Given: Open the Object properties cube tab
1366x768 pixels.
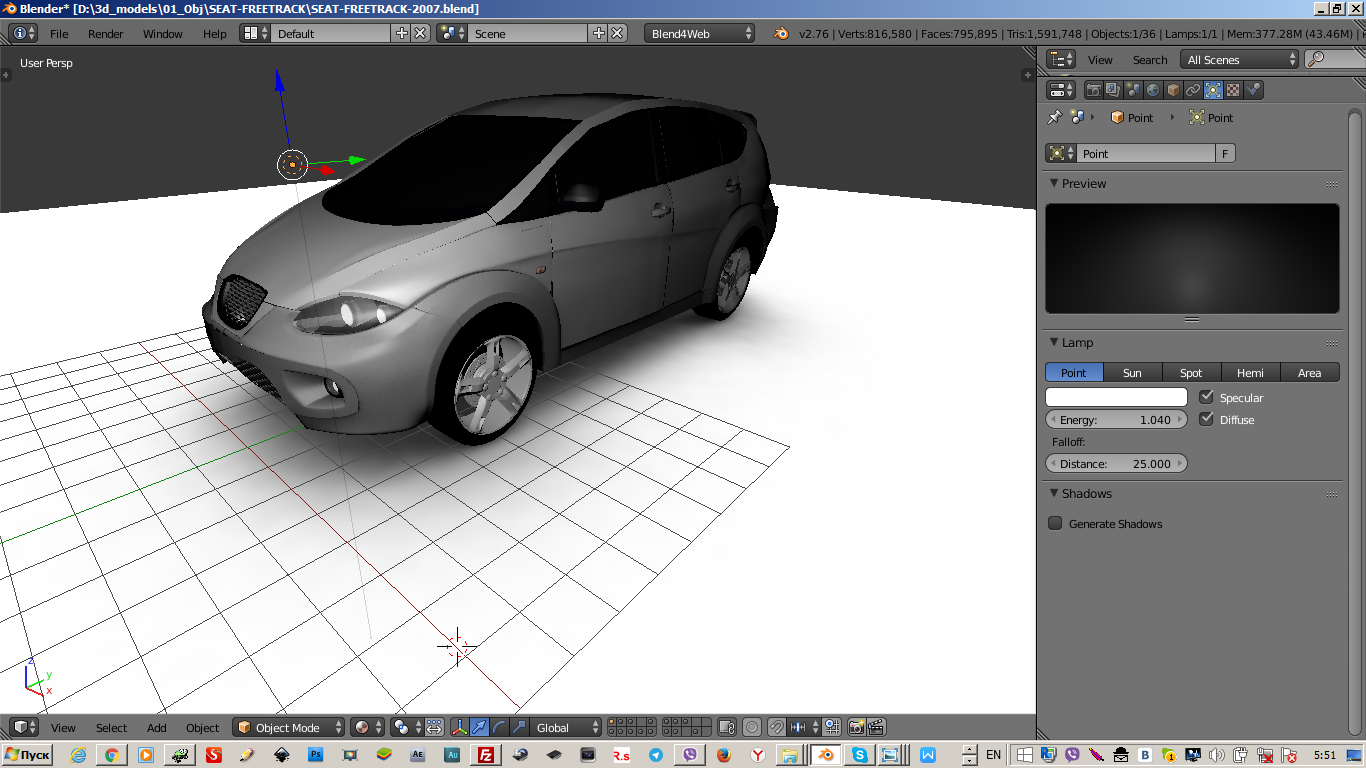Looking at the screenshot, I should coord(1173,90).
